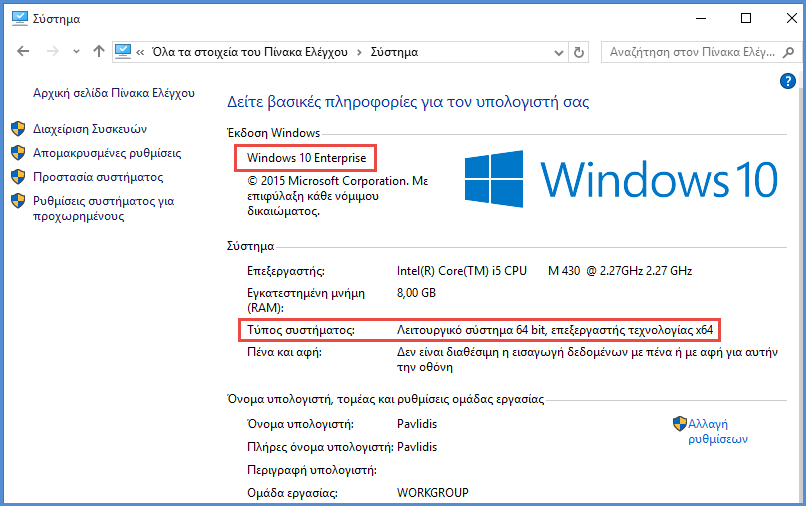Select the Windows 10 Enterprise edition text
The height and width of the screenshot is (506, 806).
click(306, 158)
